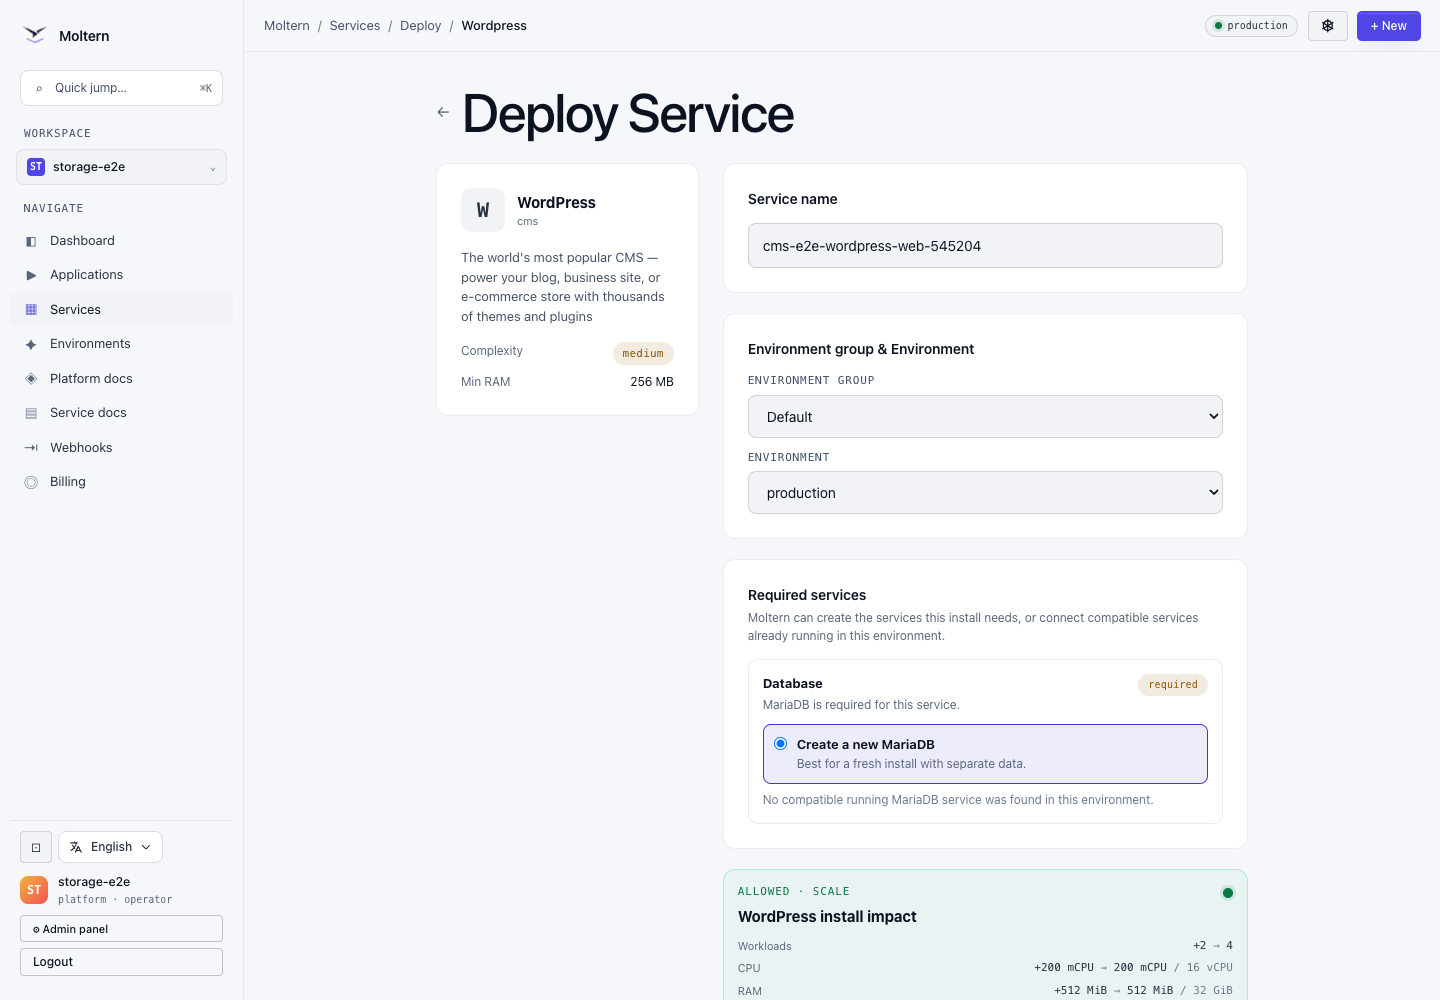Screen dimensions: 1440x1000
Task: Click the ST workspace badge icon
Action: [x=36, y=167]
